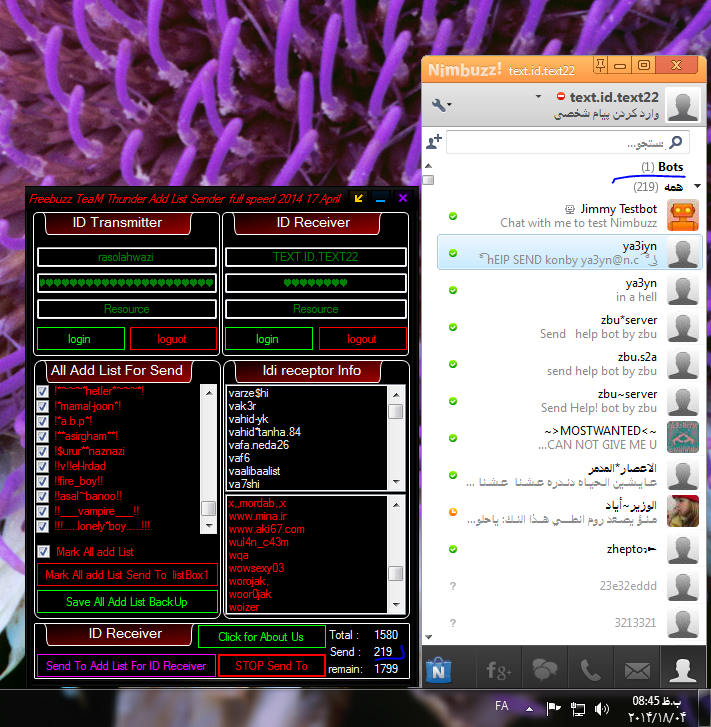Click ID Transmitter loguot button

(173, 339)
